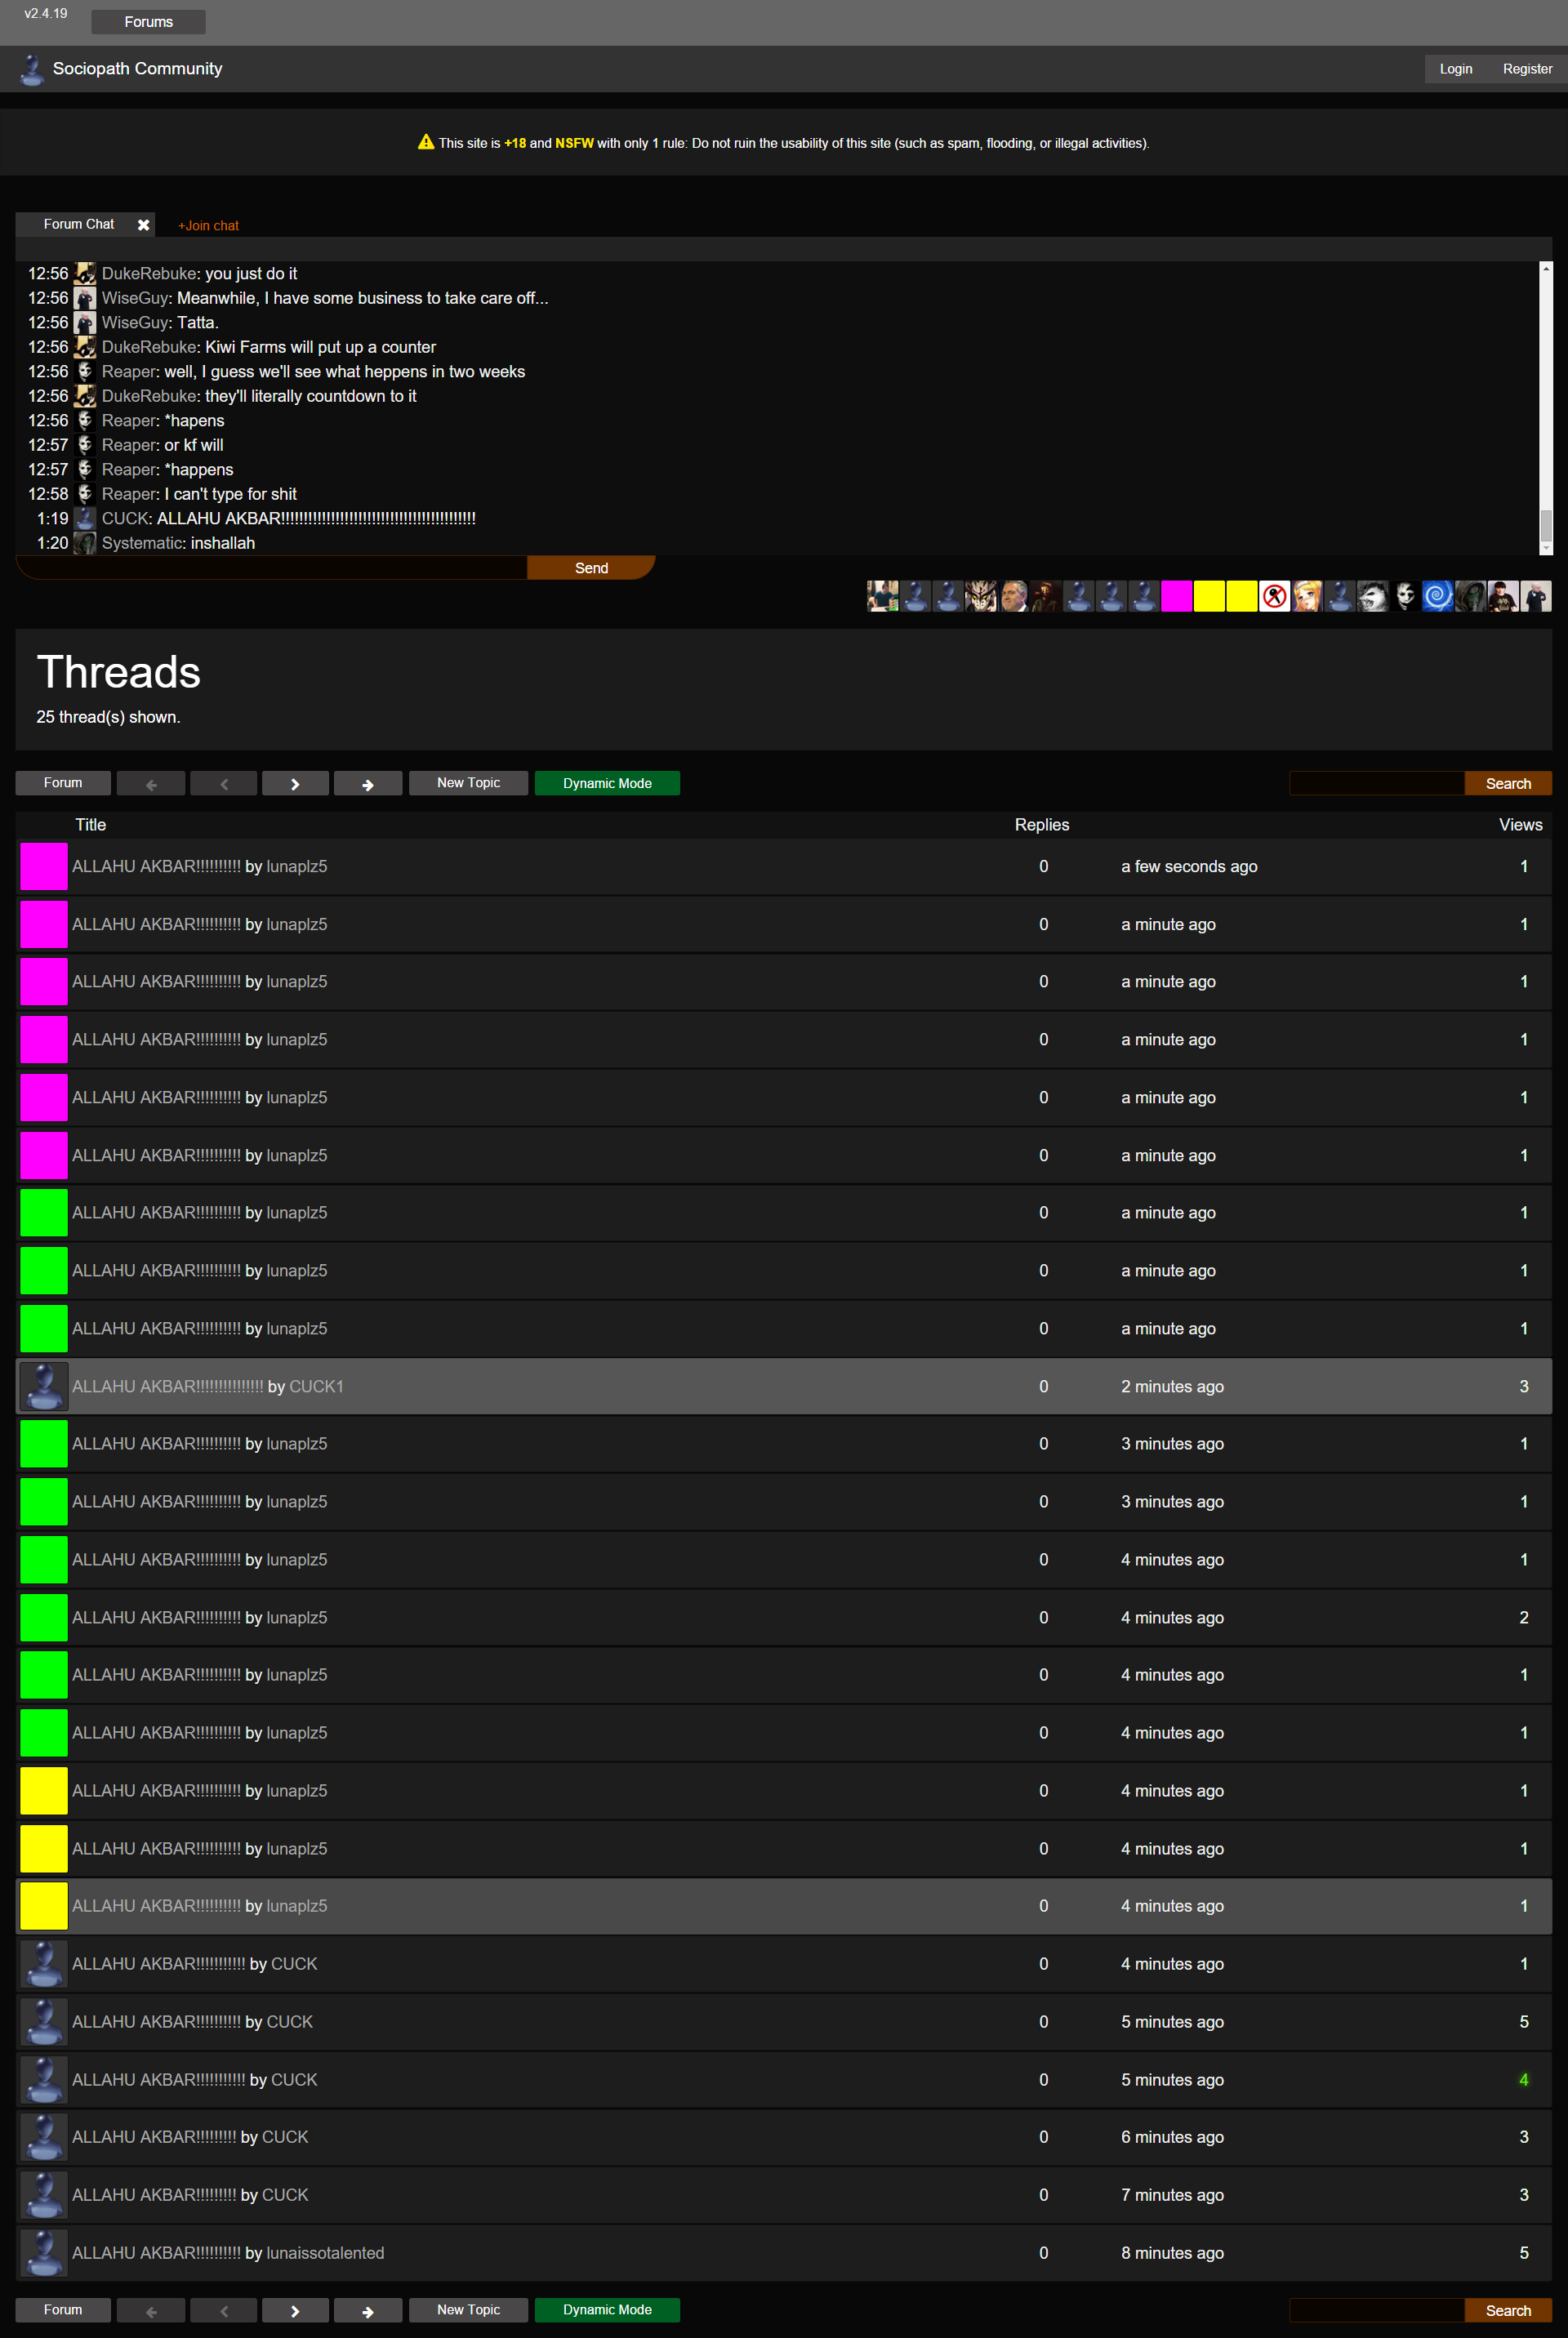
Task: Click the Register button
Action: 1527,69
